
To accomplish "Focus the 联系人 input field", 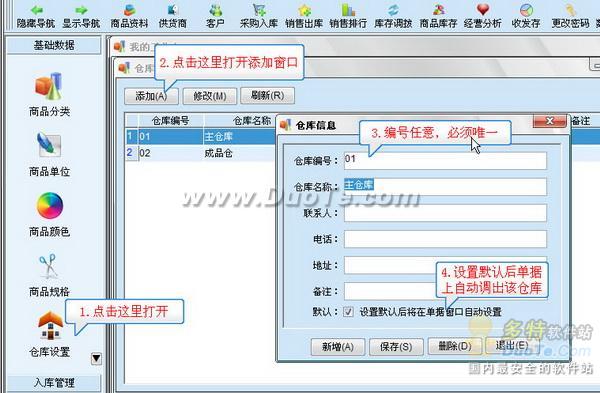I will tap(445, 213).
